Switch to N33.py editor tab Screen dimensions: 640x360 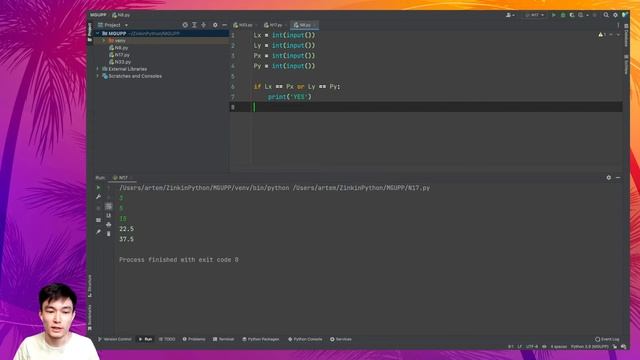pos(244,25)
